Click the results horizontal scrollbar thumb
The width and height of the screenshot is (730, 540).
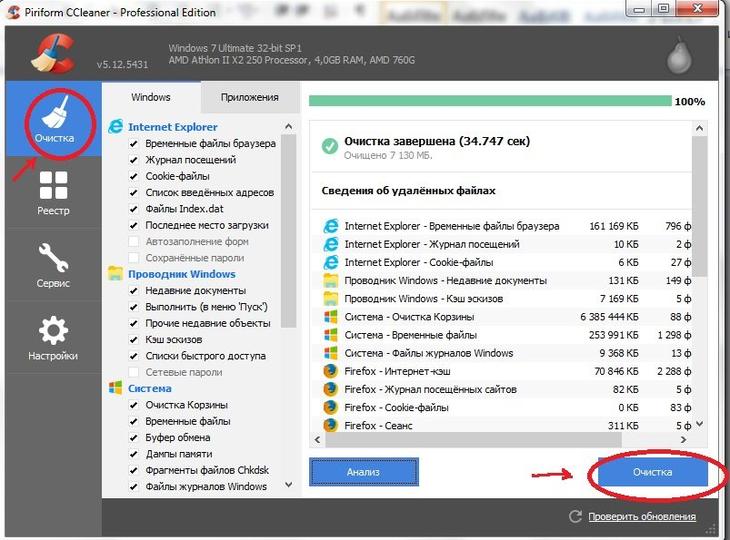pyautogui.click(x=473, y=439)
